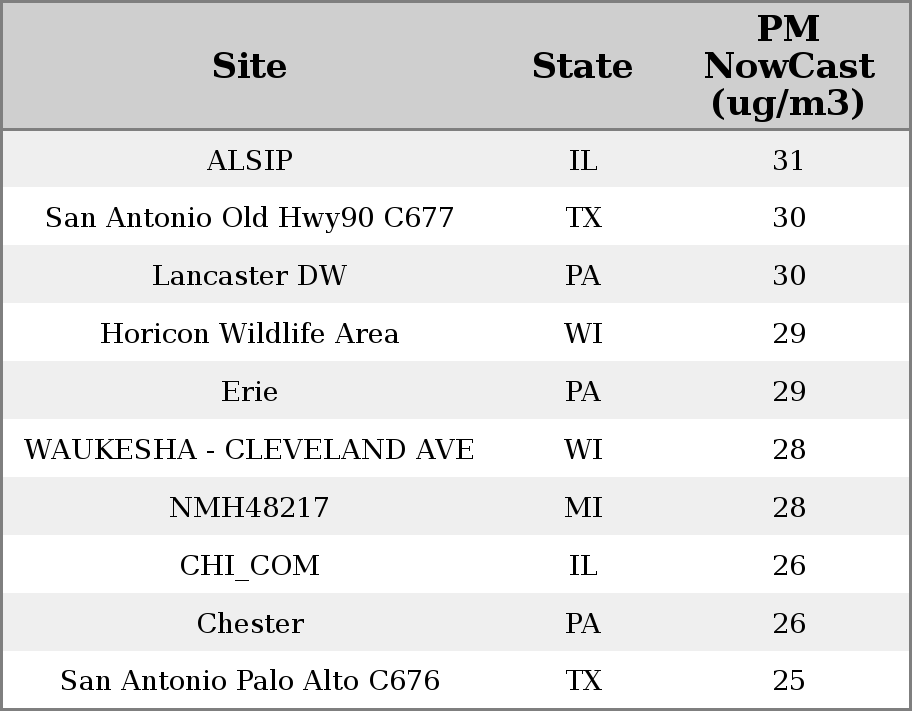Click the PM value 25 in last row
912x711 pixels.
pos(788,681)
